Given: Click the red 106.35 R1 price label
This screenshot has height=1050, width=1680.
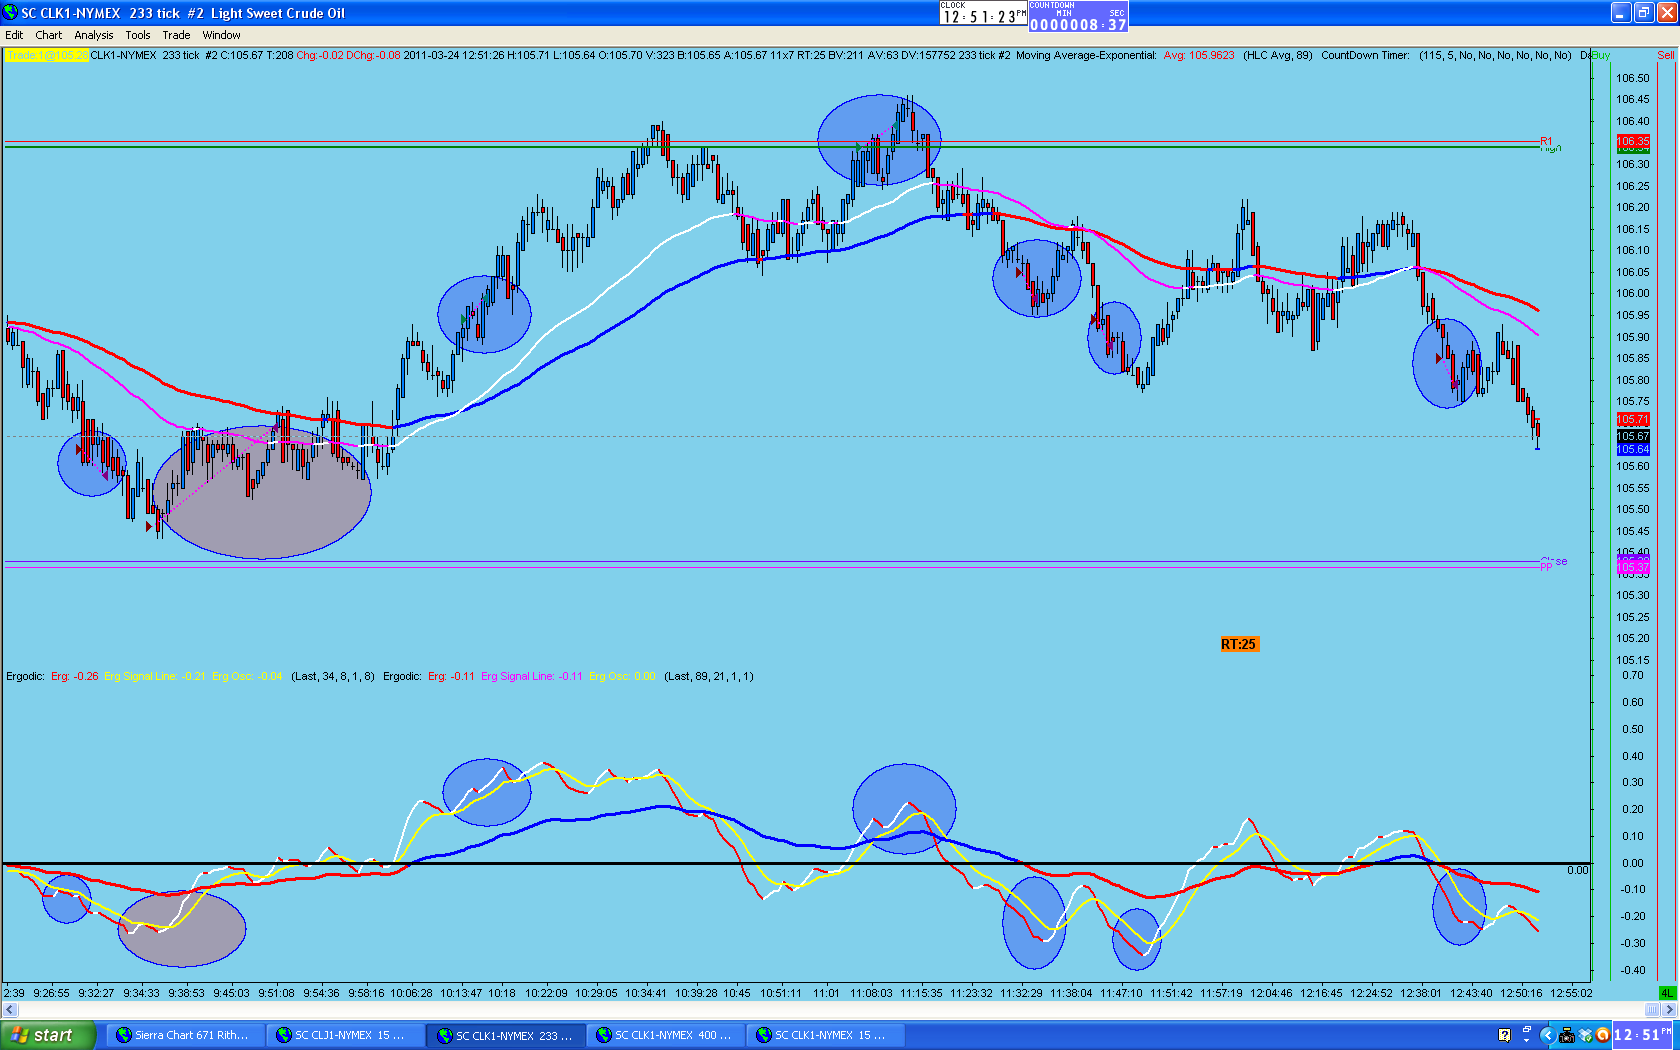Looking at the screenshot, I should click(1633, 142).
